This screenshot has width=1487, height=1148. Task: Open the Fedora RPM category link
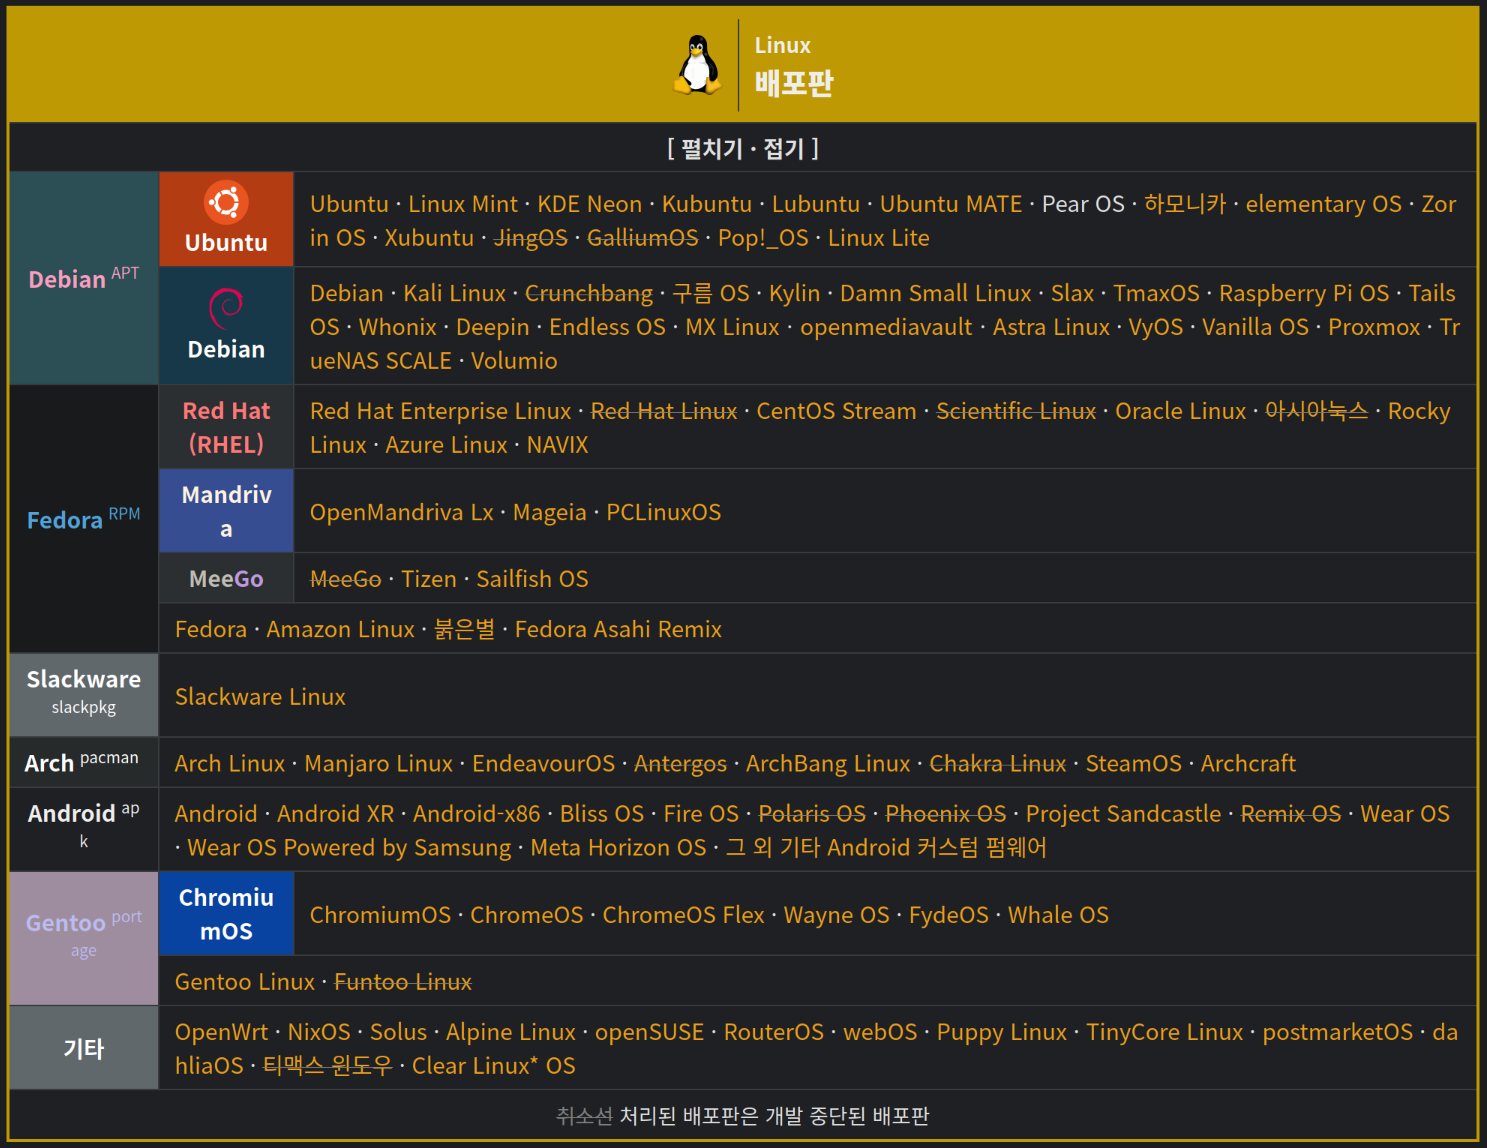[84, 519]
